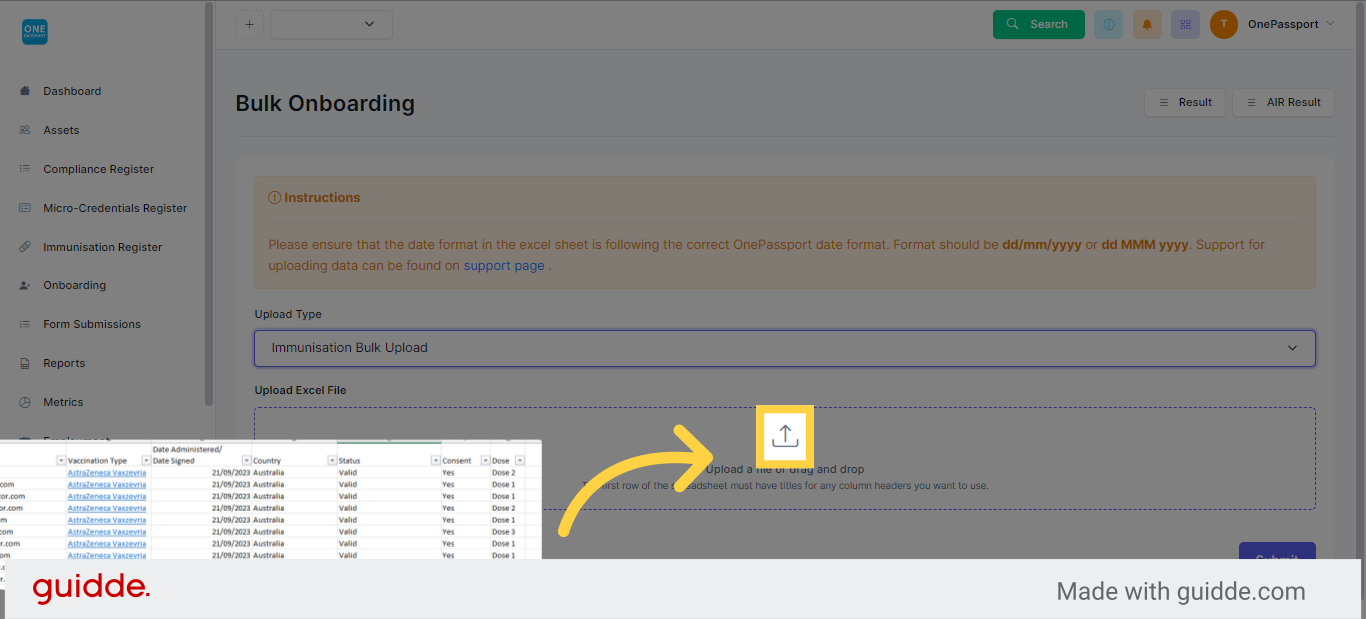Click the sidebar vertical scrollbar
Screen dimensions: 1366x619
(x=208, y=205)
